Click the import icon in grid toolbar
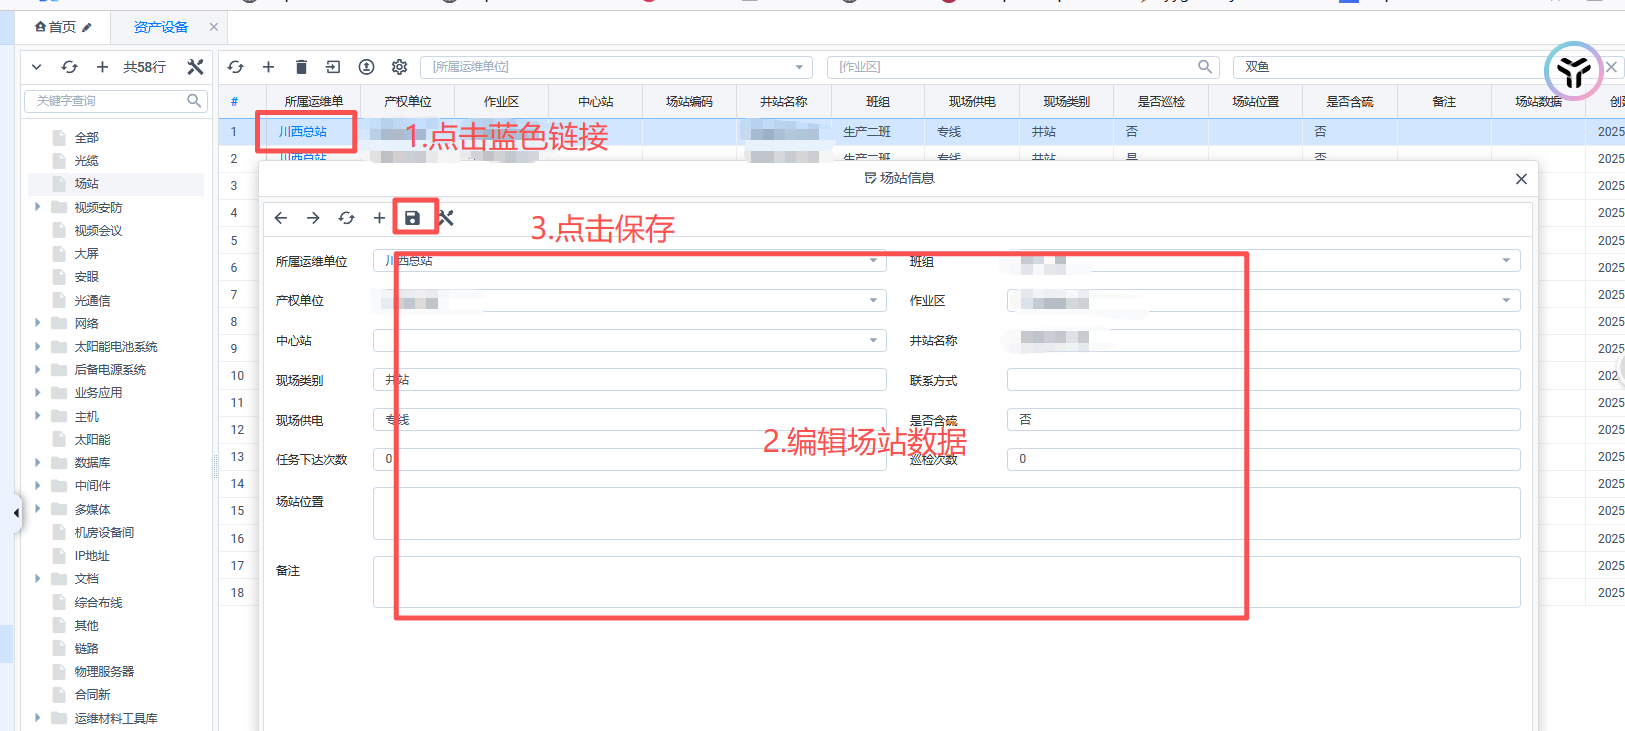The image size is (1625, 731). pos(333,67)
